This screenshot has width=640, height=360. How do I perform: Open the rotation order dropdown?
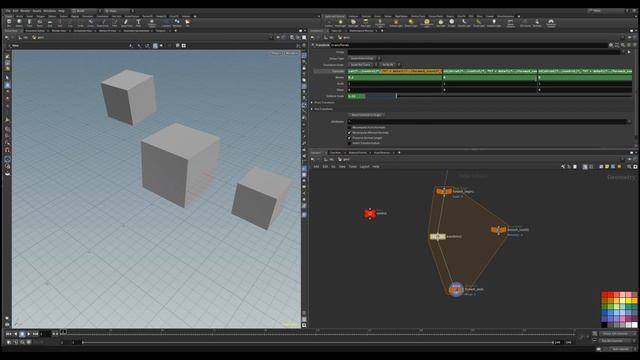pos(390,64)
